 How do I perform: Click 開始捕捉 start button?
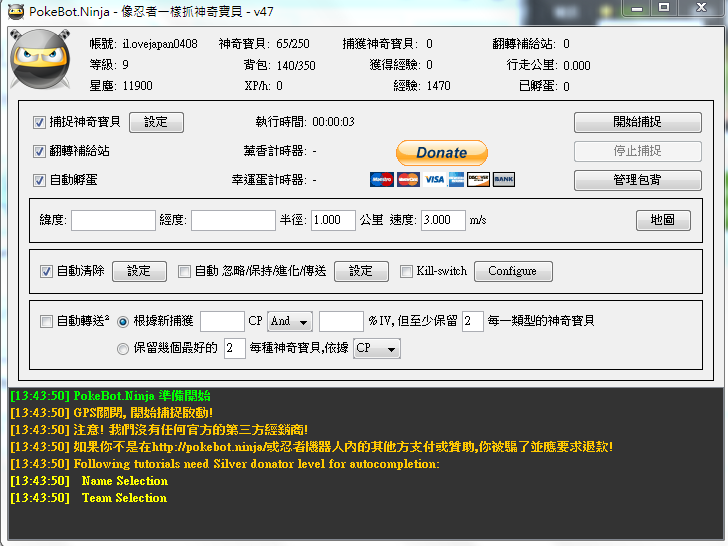(637, 122)
